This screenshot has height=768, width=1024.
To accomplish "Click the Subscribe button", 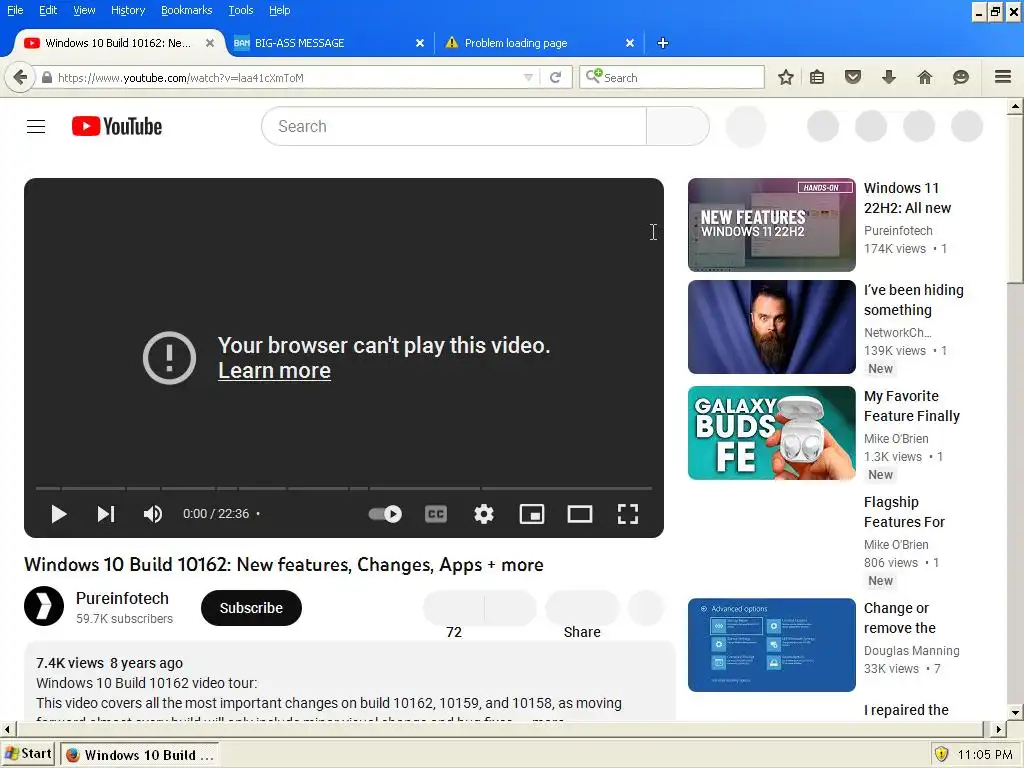I will (251, 608).
